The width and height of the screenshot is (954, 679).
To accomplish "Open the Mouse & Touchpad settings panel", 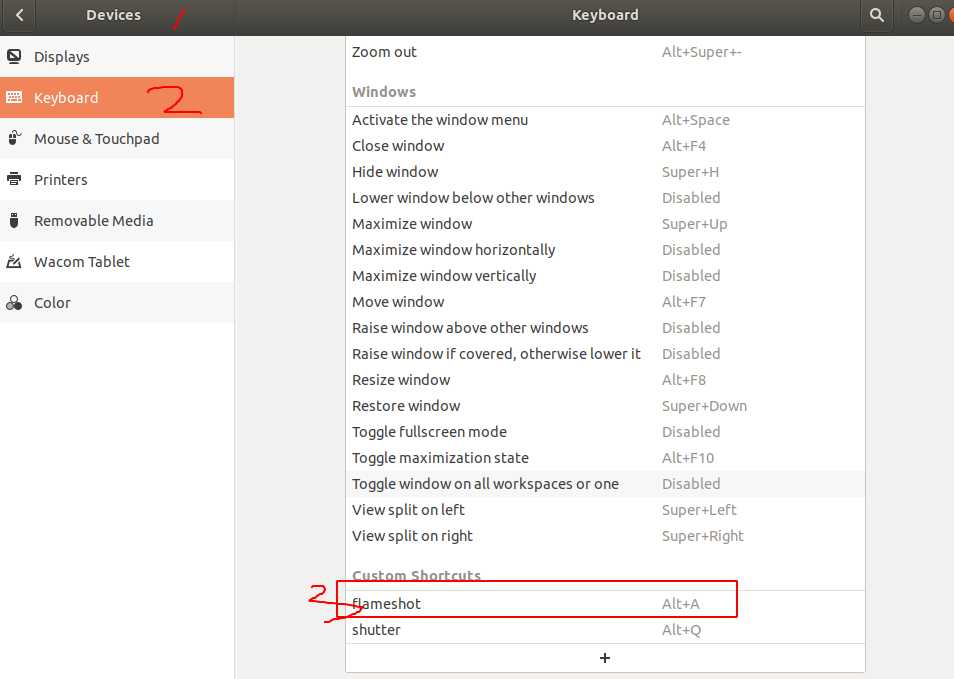I will [x=97, y=139].
